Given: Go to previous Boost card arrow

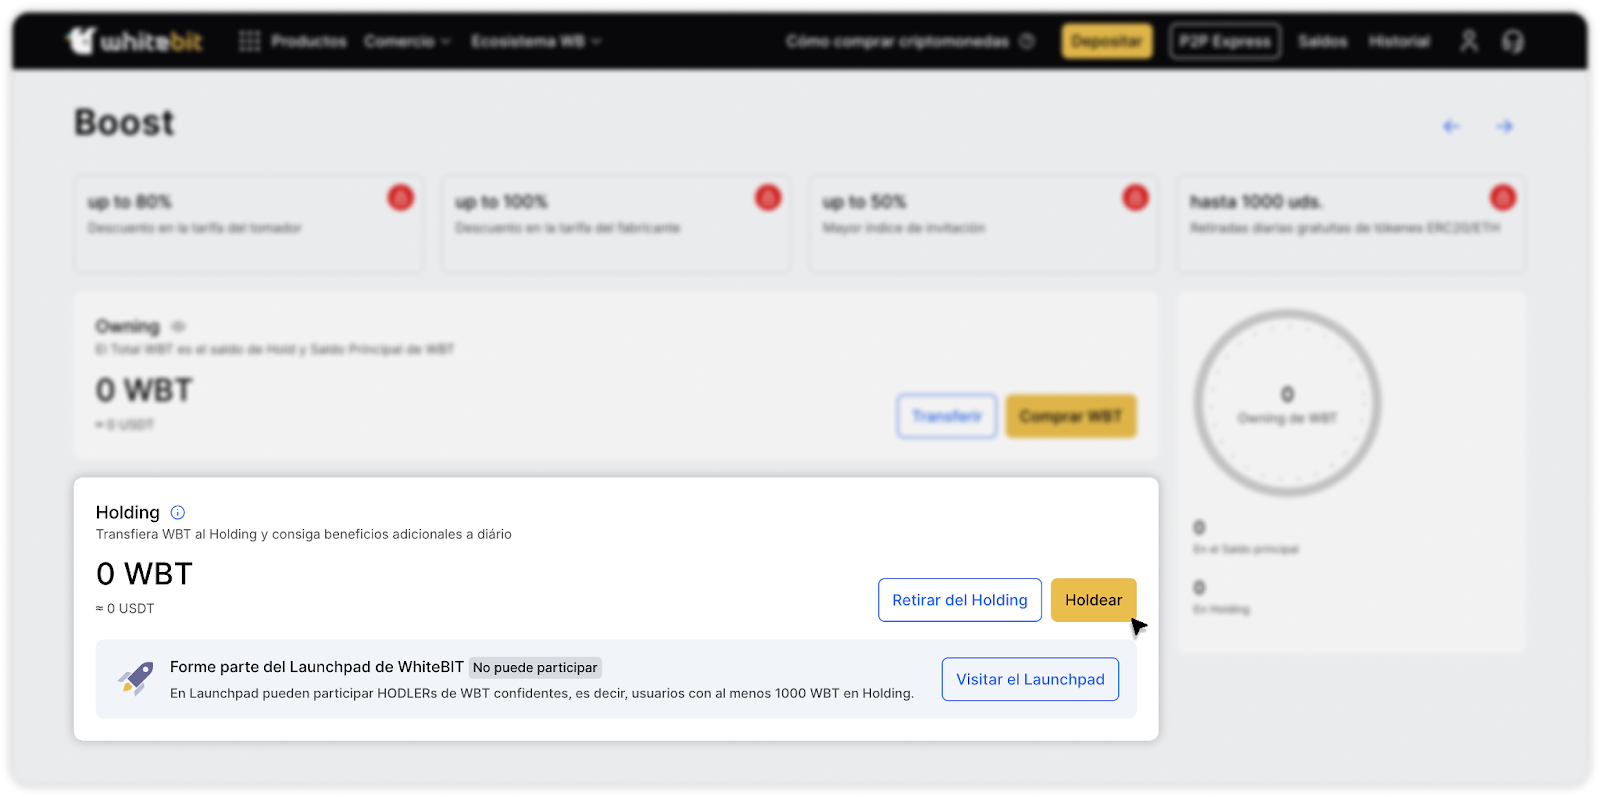Looking at the screenshot, I should pos(1451,126).
